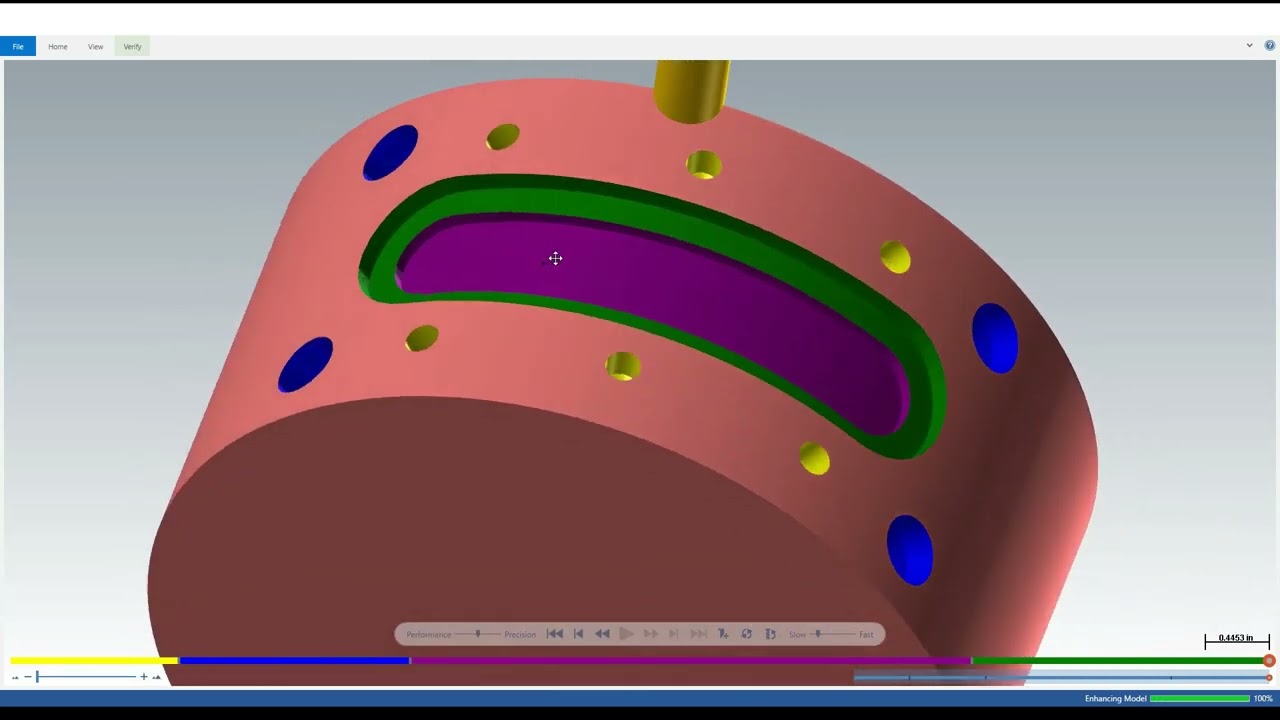The height and width of the screenshot is (720, 1280).
Task: Click the tool-with-plus icon in playback bar
Action: [x=723, y=634]
